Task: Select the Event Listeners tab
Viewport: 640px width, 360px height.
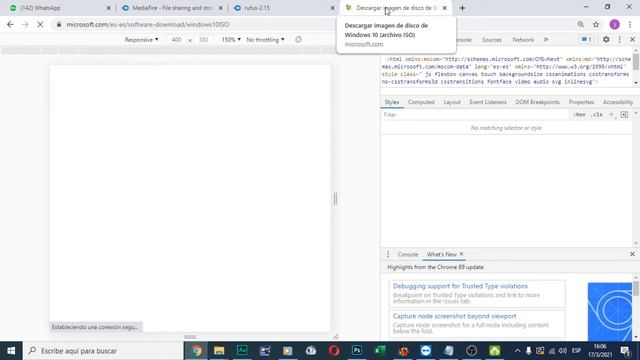Action: pyautogui.click(x=488, y=102)
